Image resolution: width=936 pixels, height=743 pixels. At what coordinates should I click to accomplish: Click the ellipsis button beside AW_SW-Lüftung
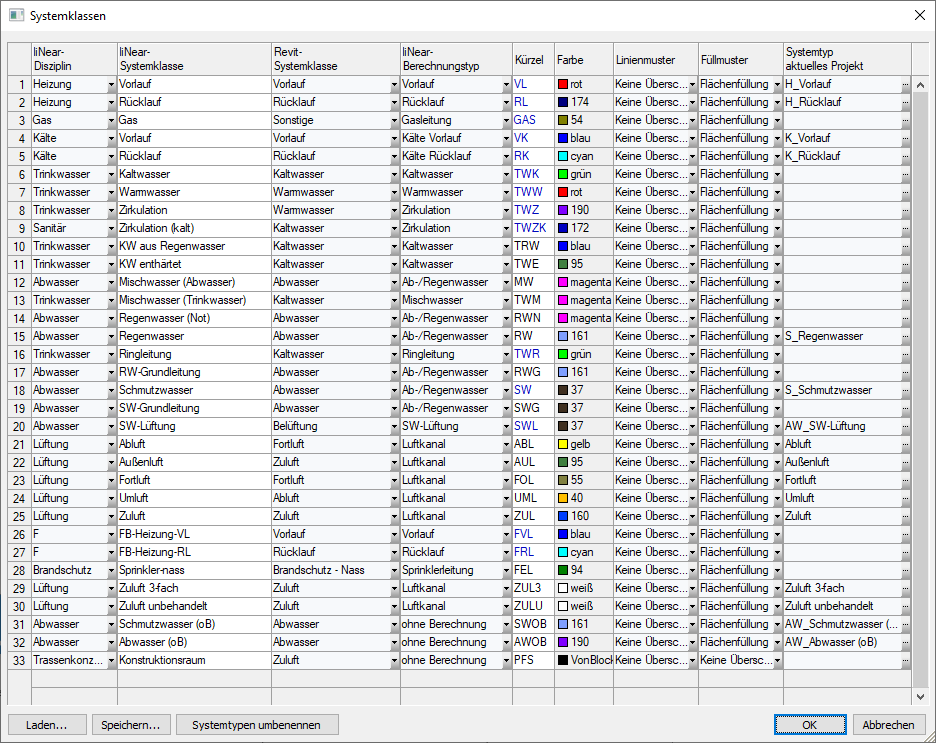pos(905,427)
